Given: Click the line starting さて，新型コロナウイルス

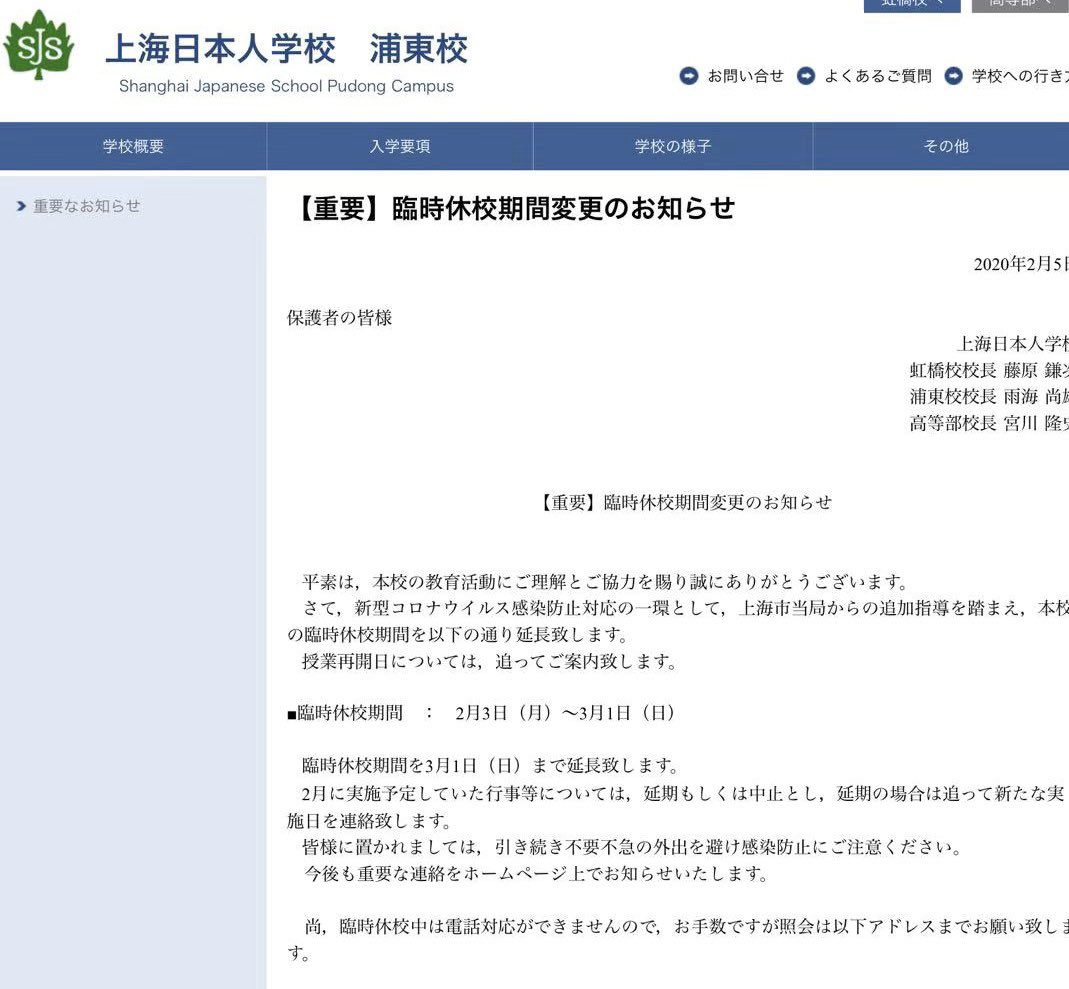Looking at the screenshot, I should pos(685,608).
